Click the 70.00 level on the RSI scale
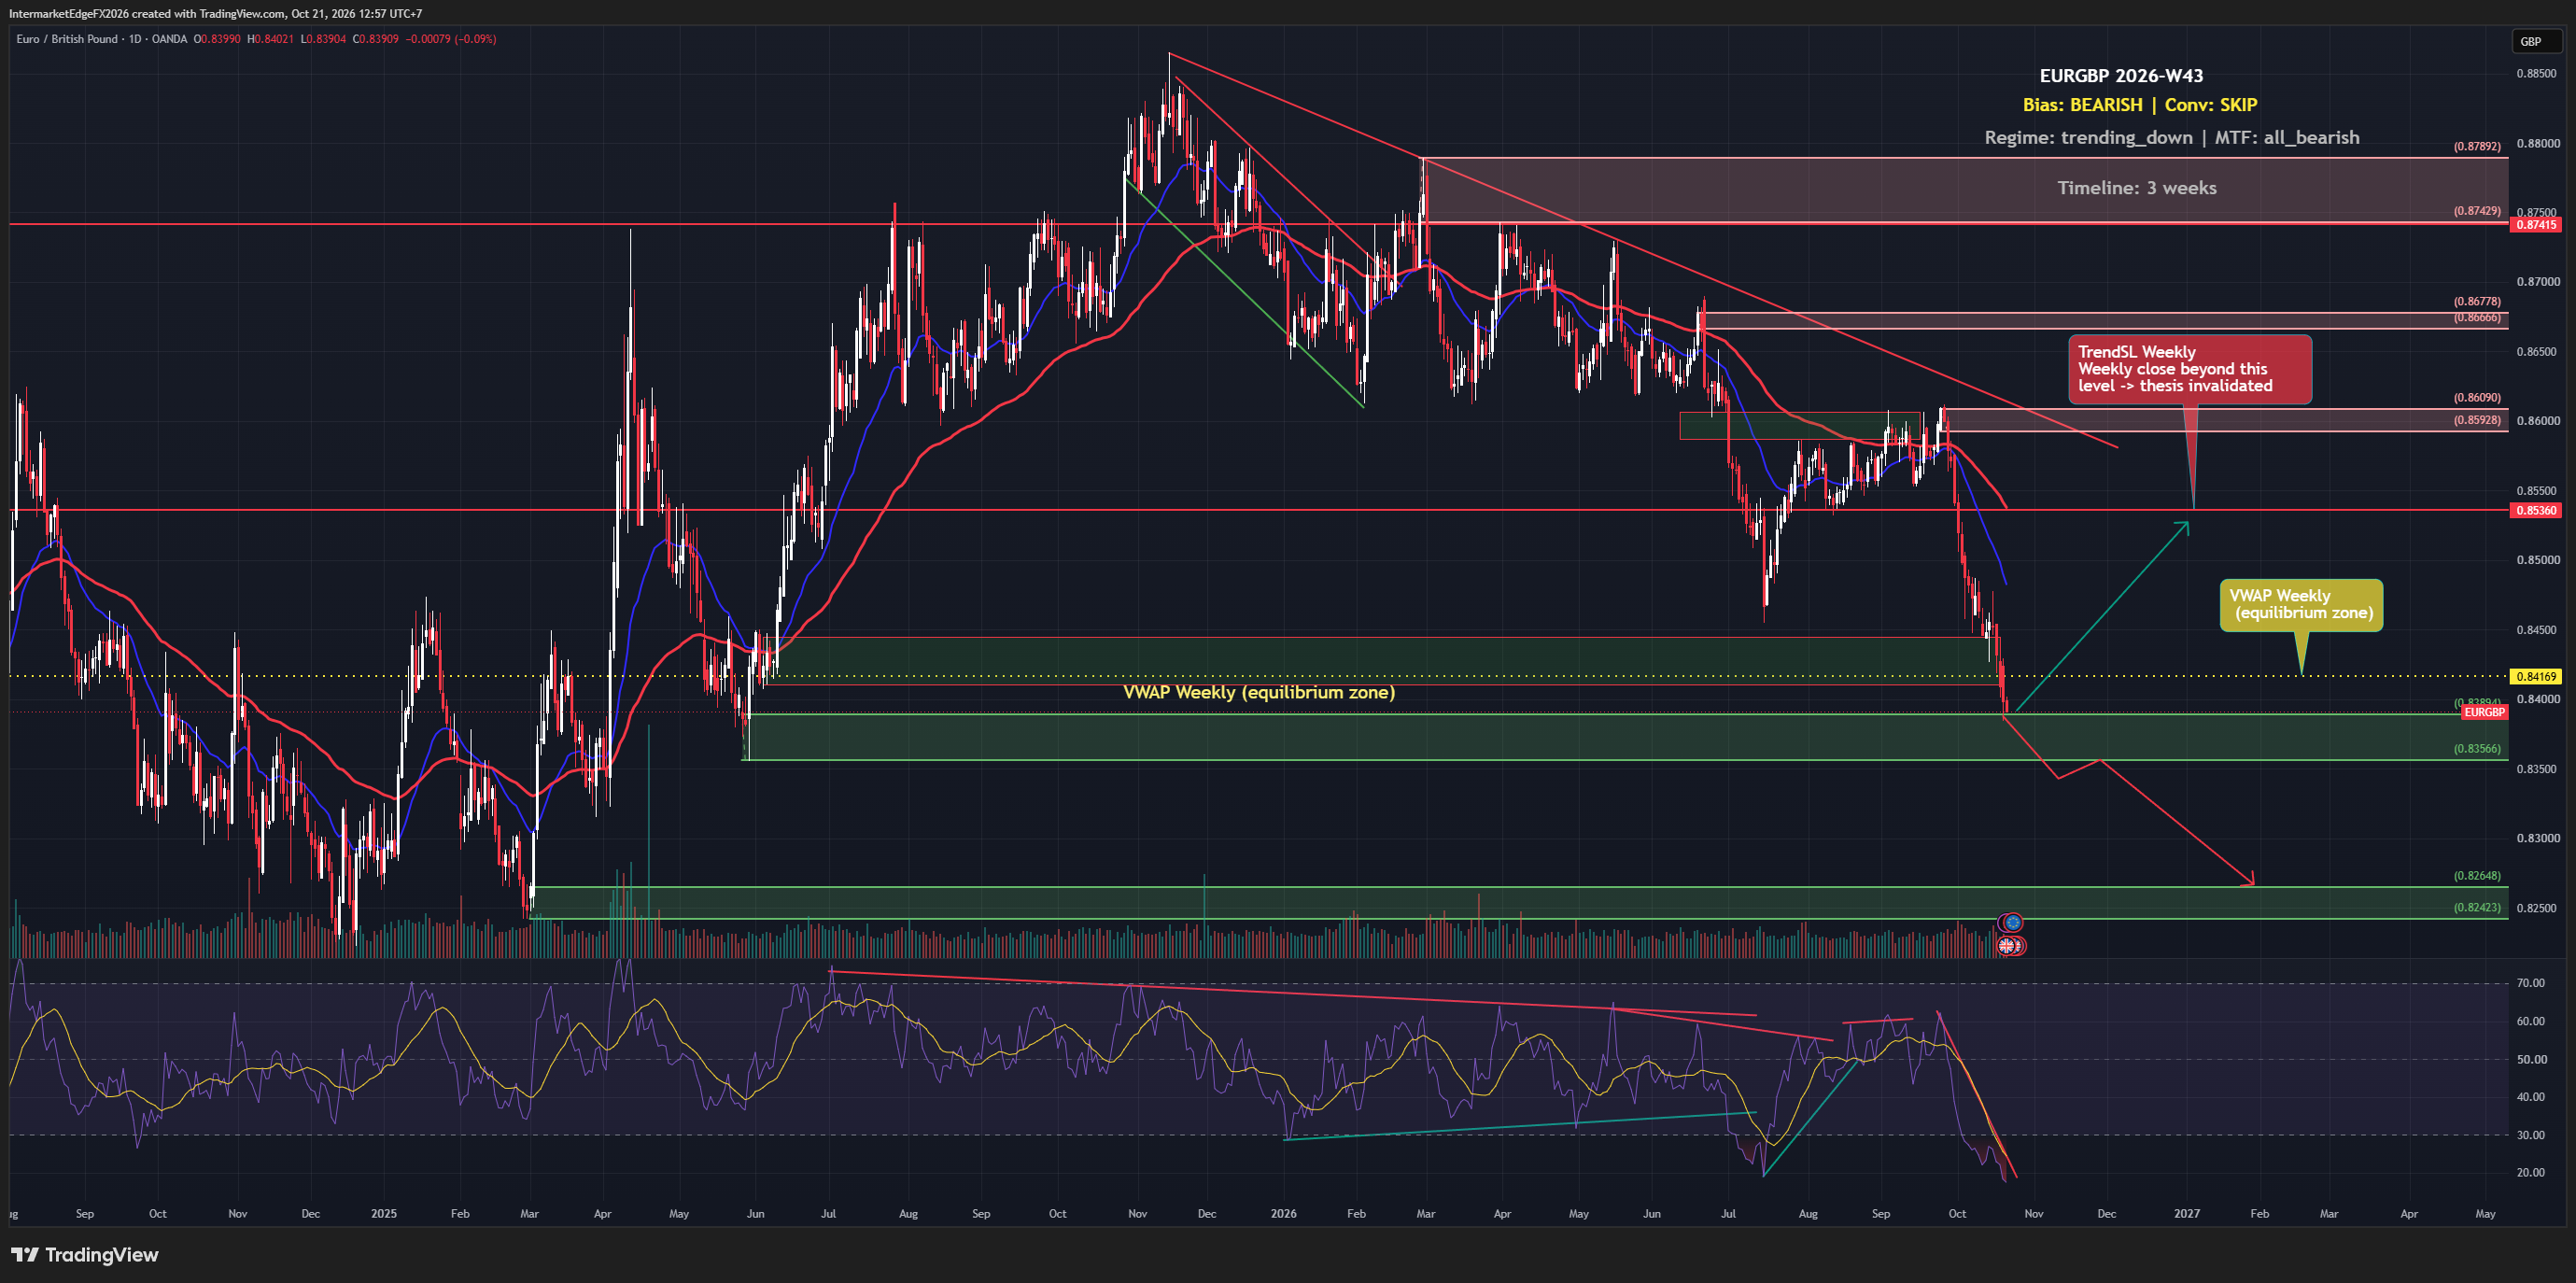The width and height of the screenshot is (2576, 1283). (2531, 983)
